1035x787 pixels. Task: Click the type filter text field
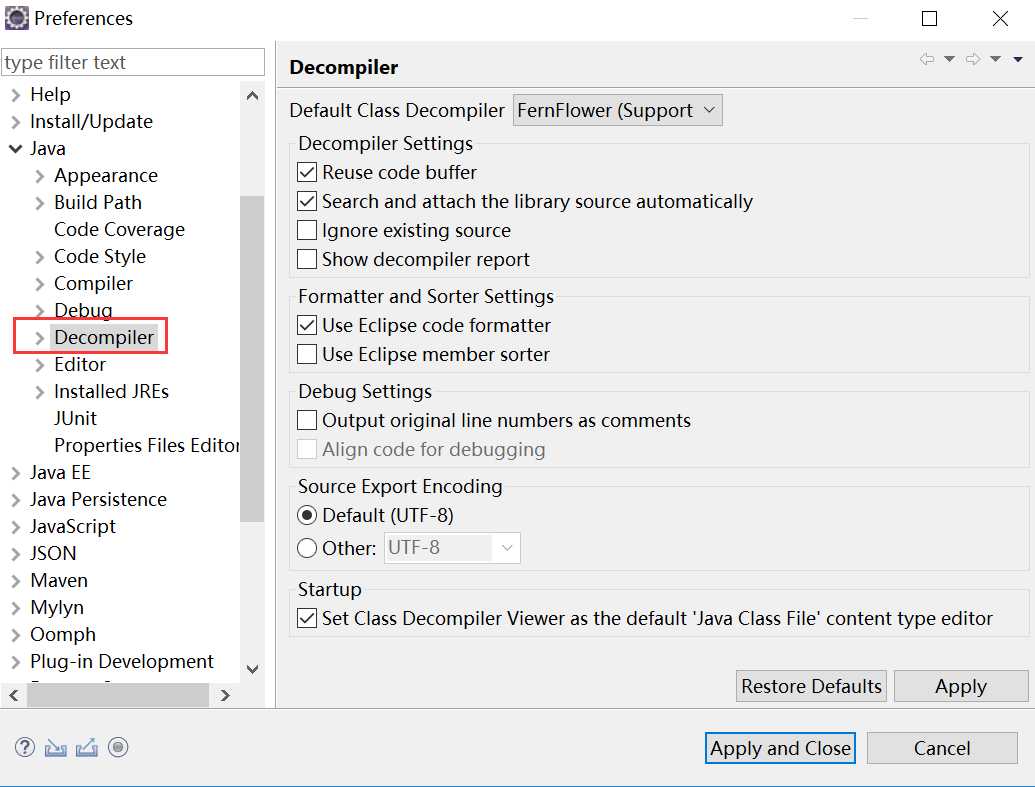[x=133, y=62]
